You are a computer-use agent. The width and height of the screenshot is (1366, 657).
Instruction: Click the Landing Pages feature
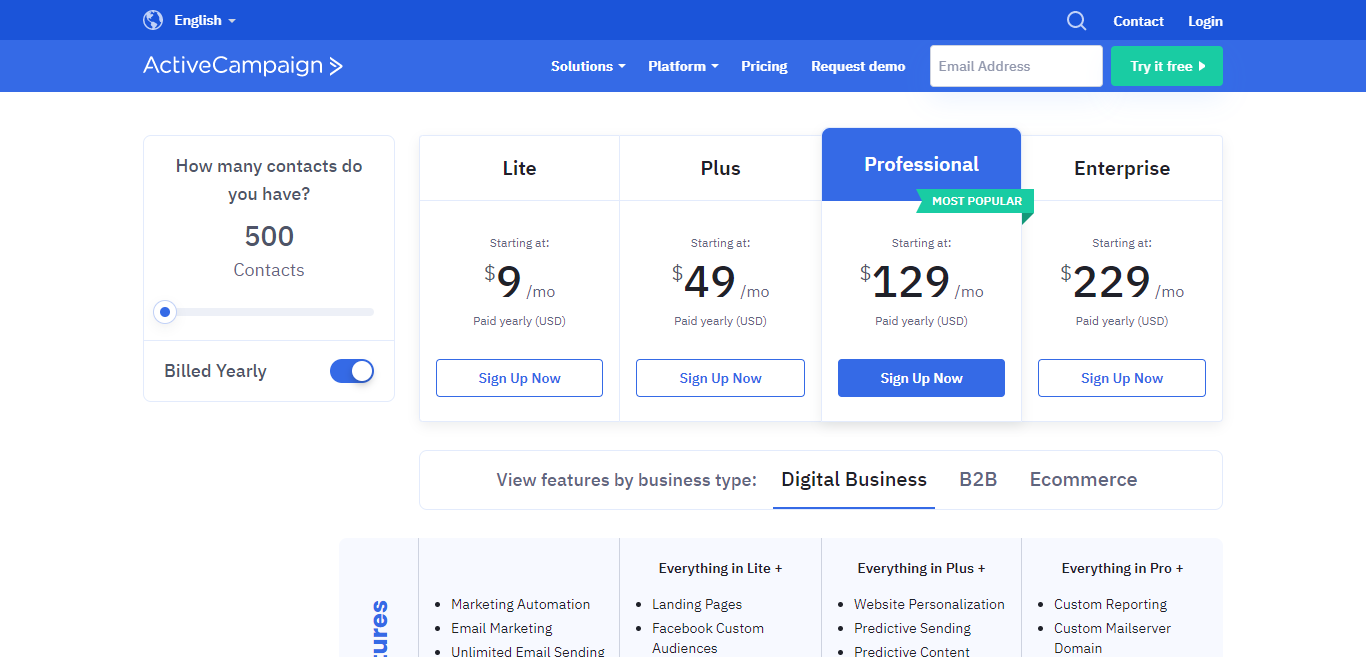click(697, 604)
